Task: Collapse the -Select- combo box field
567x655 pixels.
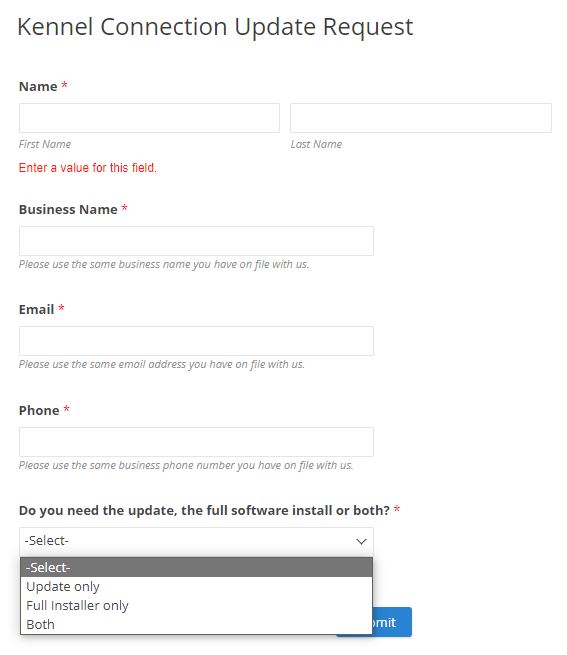Action: [196, 542]
